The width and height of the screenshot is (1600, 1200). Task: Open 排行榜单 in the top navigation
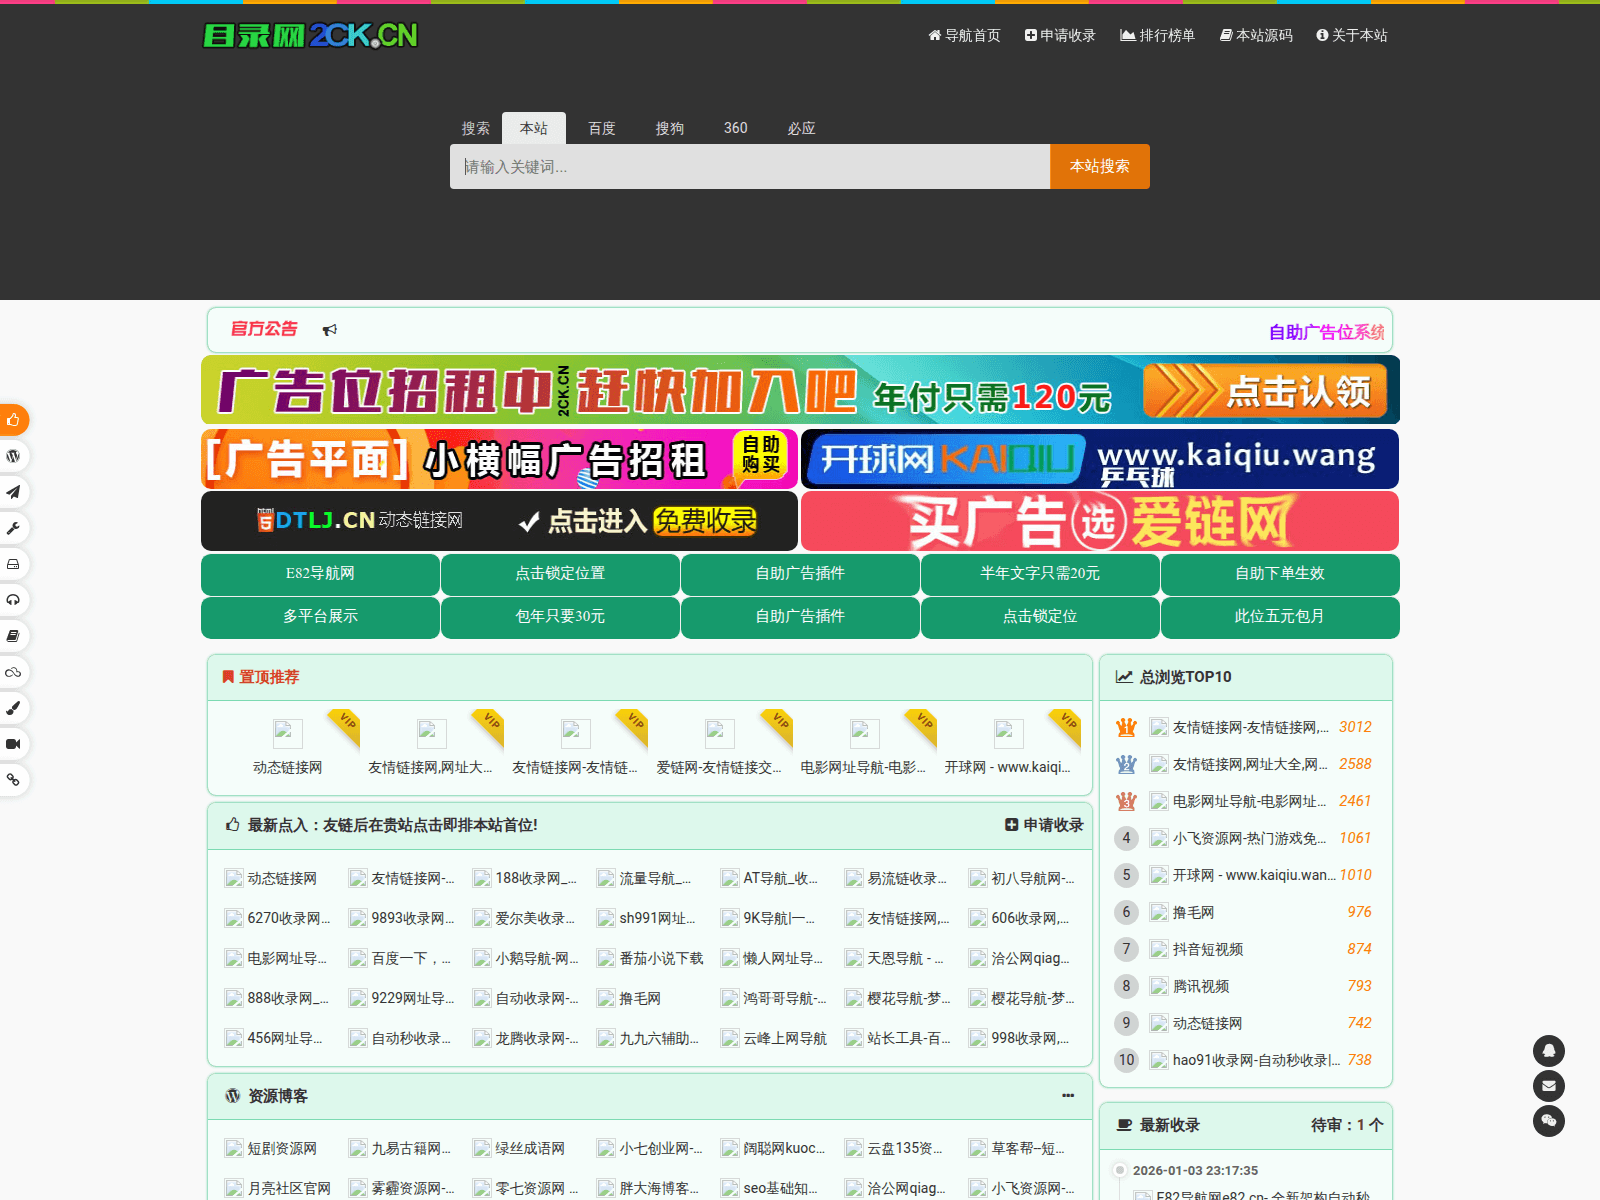pyautogui.click(x=1157, y=35)
